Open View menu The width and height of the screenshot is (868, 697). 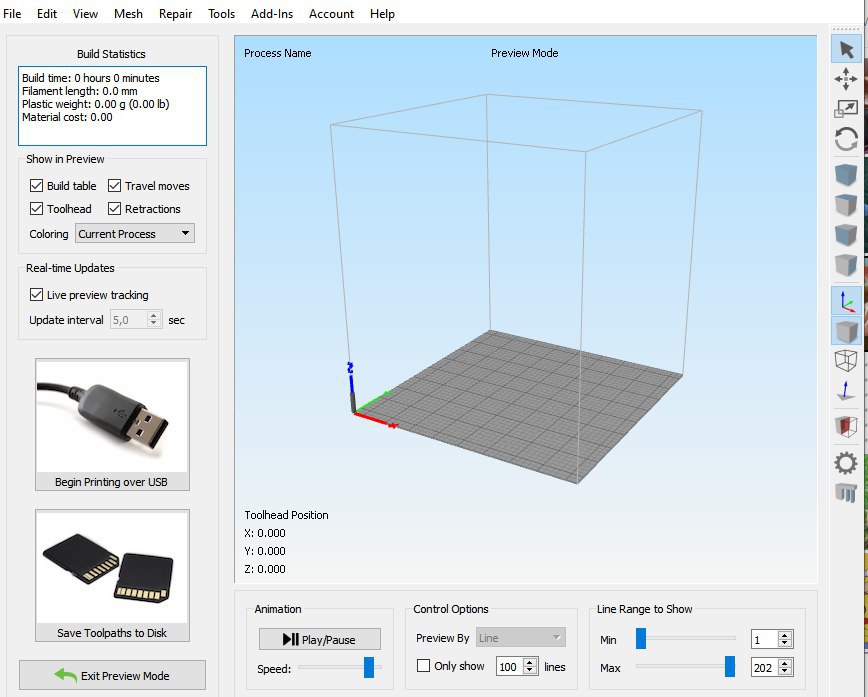click(85, 14)
